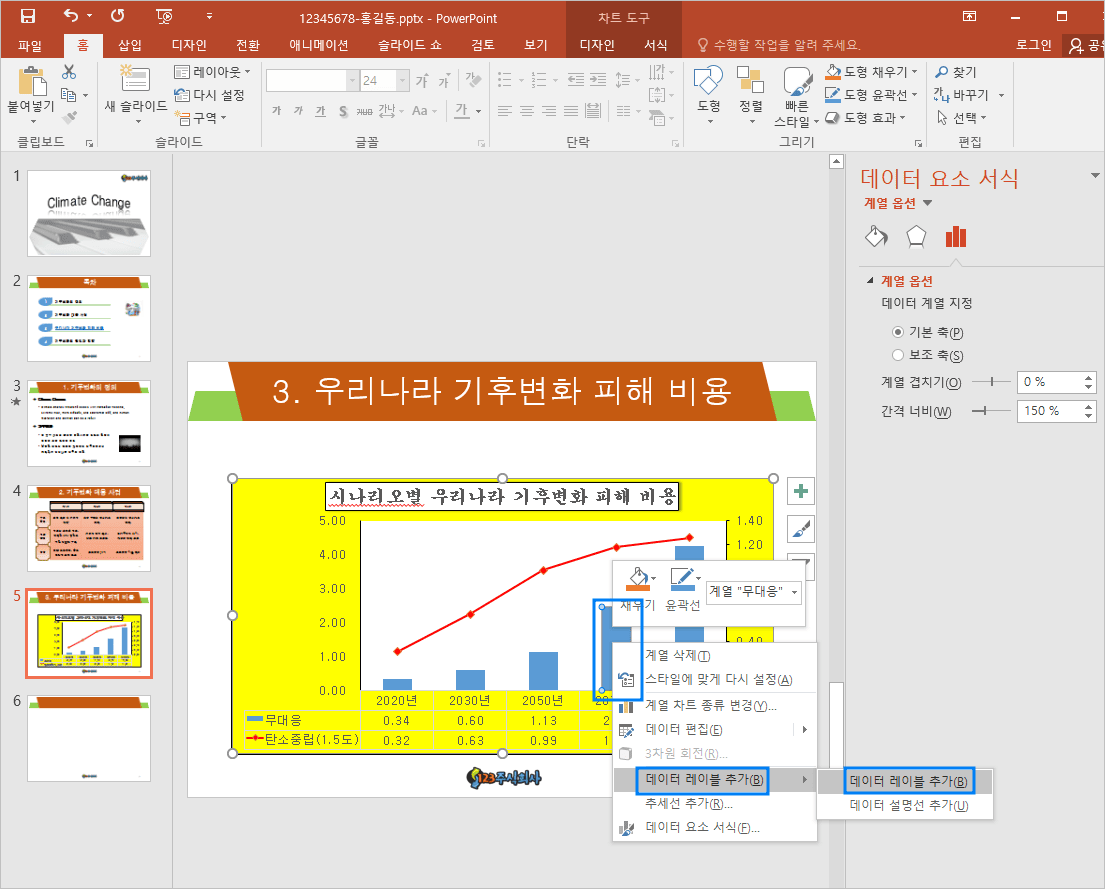
Task: Select Fill & Line paint bucket tab
Action: [x=876, y=237]
